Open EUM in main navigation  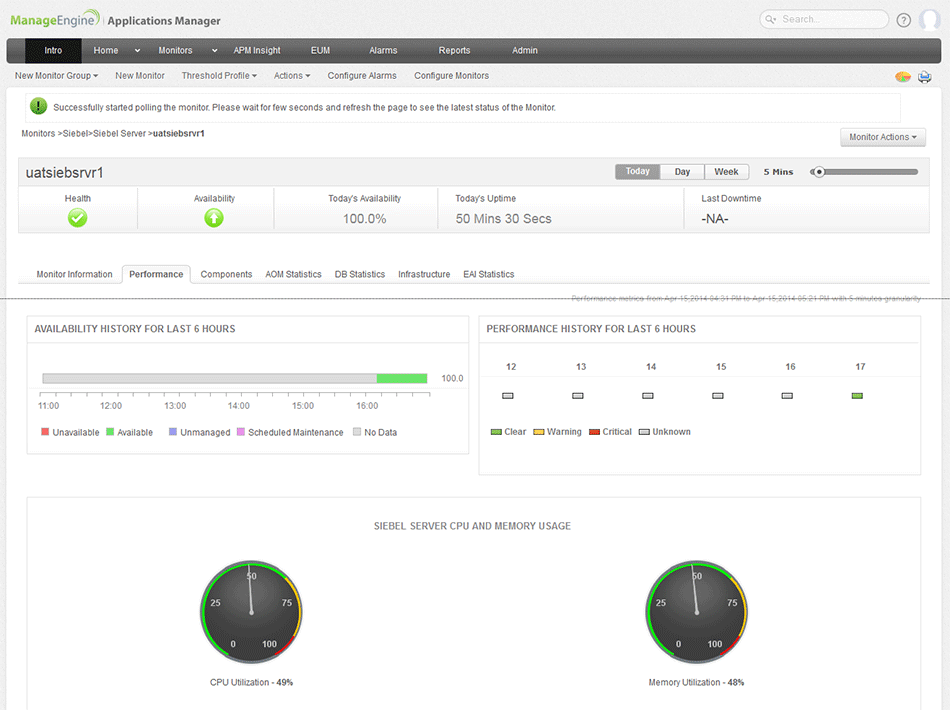[321, 51]
